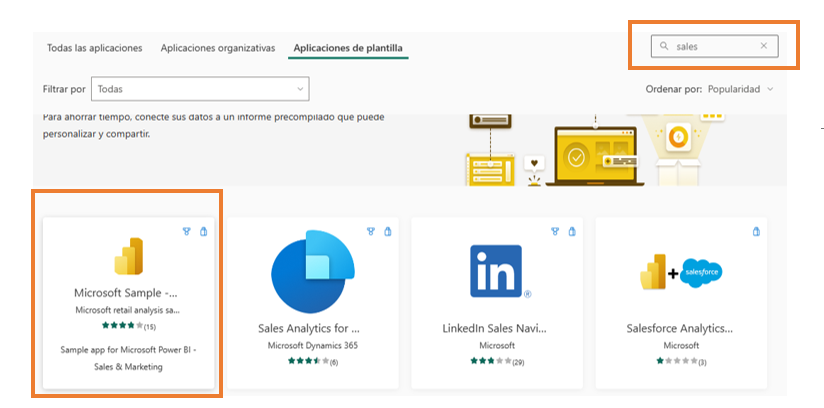824x408 pixels.
Task: Click the Salesforce Analytics logo
Action: [x=682, y=271]
